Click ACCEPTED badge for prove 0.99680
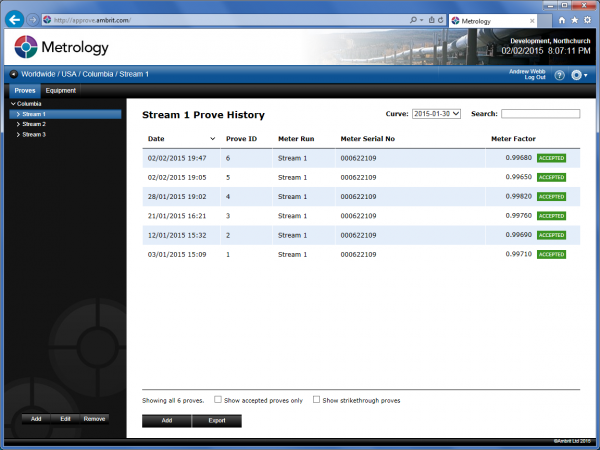Viewport: 600px width, 450px height. pyautogui.click(x=551, y=158)
